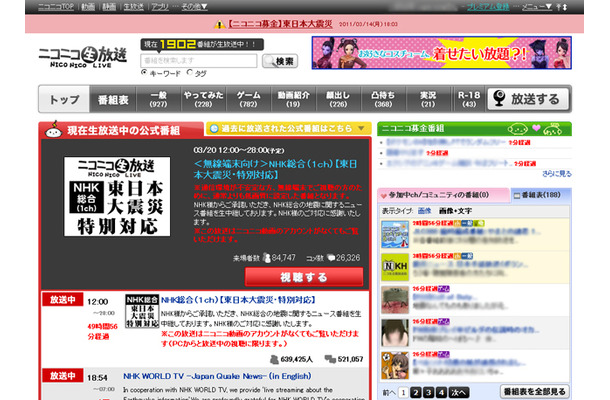Open the 動画紹介 (19) category tab
The height and width of the screenshot is (400, 610).
tap(293, 99)
